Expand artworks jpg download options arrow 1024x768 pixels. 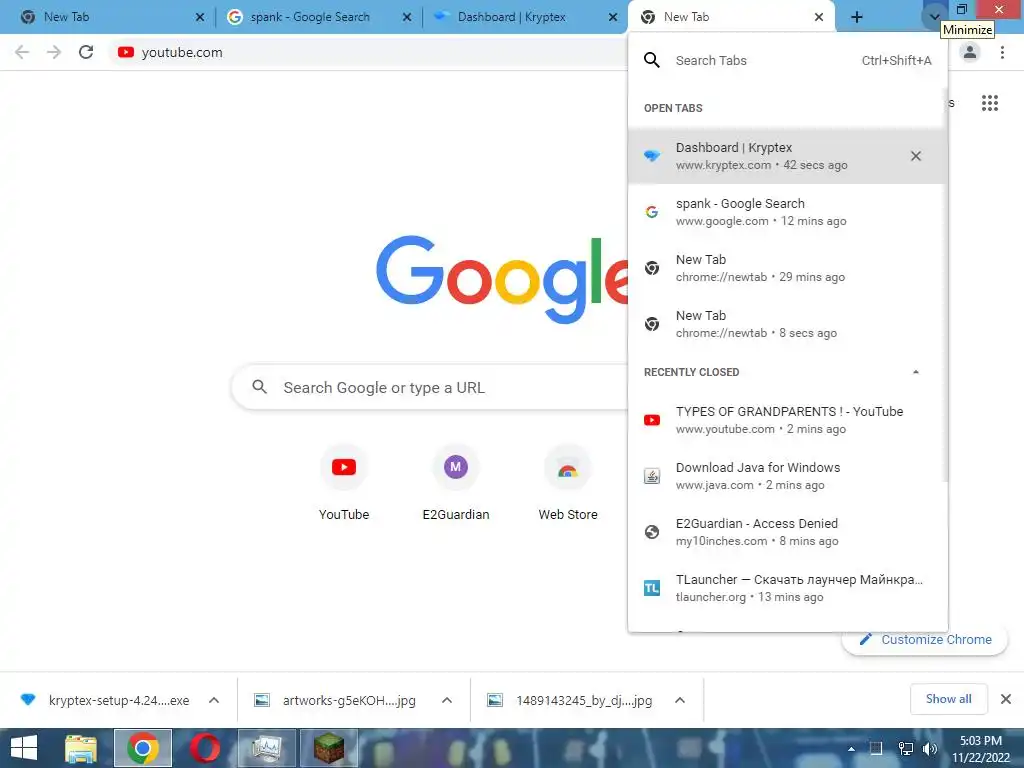(x=447, y=700)
